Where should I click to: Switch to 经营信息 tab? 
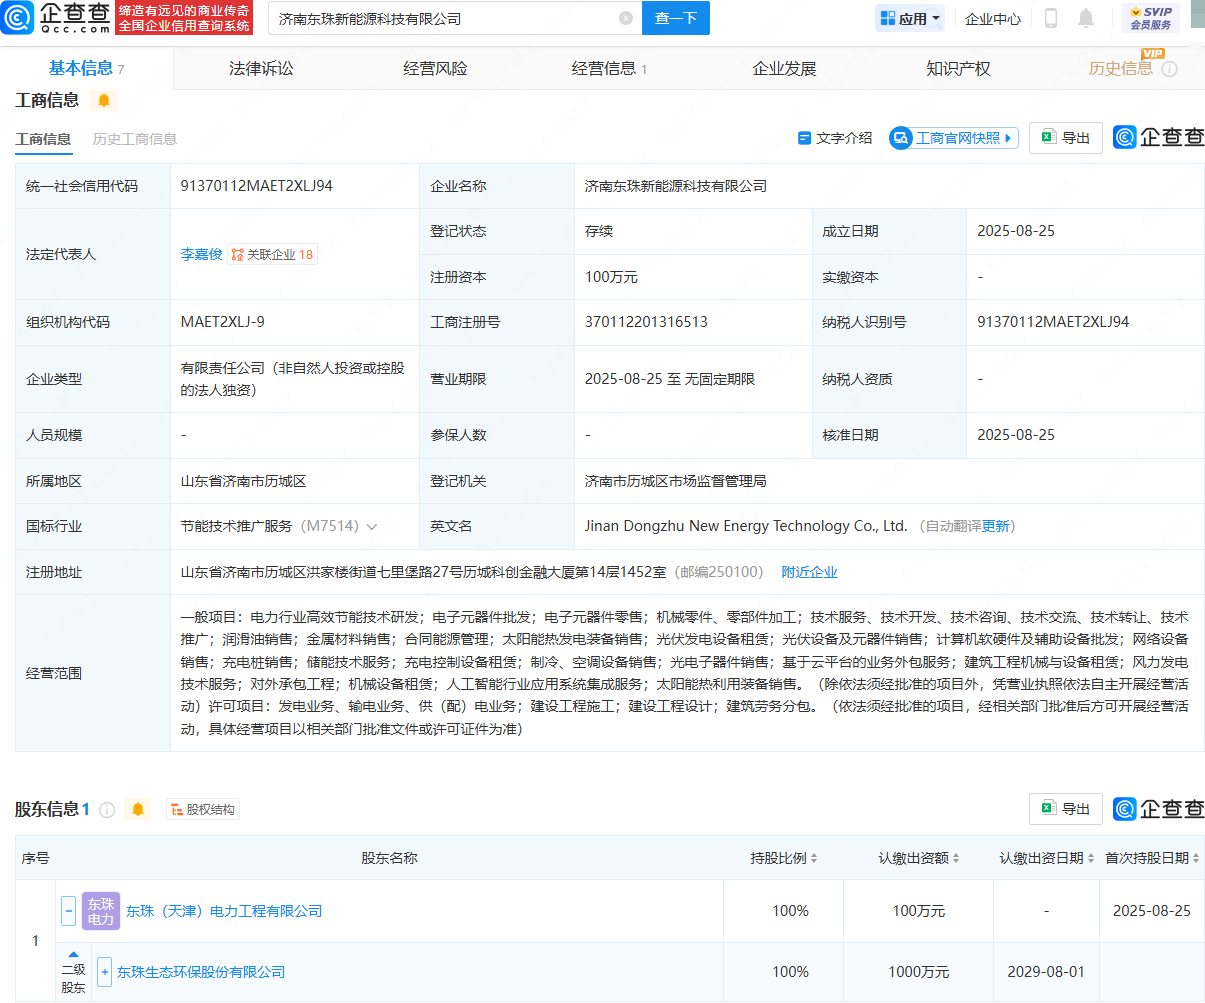click(609, 68)
